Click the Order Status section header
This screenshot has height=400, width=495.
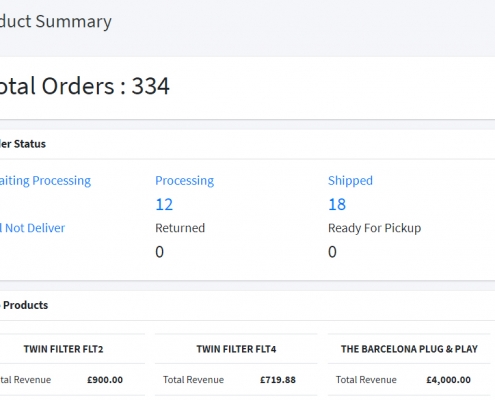pyautogui.click(x=23, y=144)
